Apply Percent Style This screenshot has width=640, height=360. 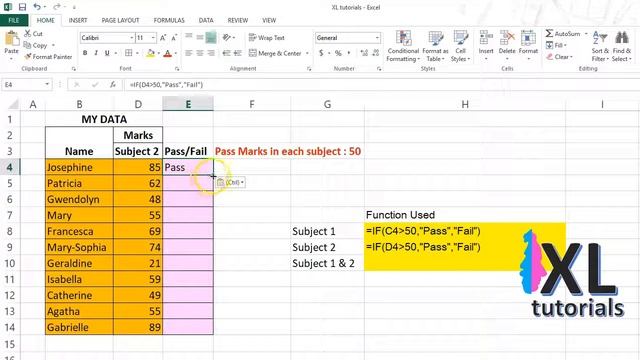pyautogui.click(x=338, y=53)
